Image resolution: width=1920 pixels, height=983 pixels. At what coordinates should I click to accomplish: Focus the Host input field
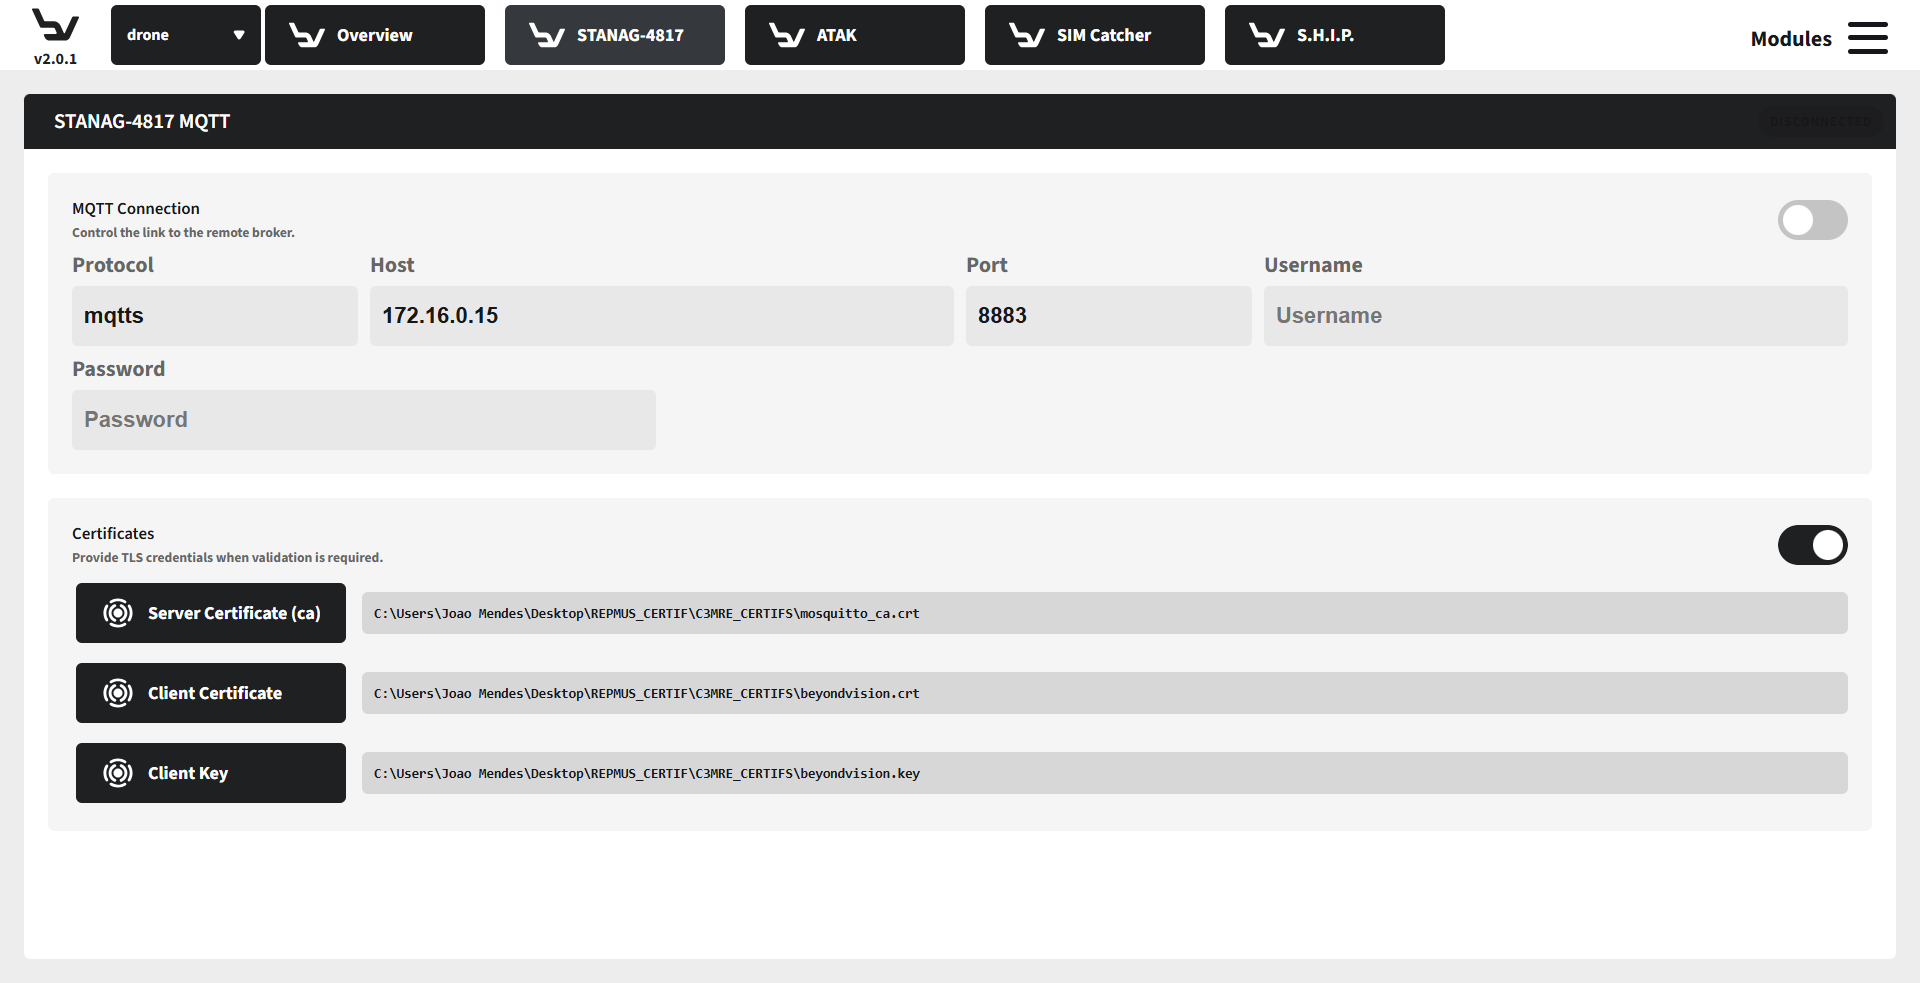(x=661, y=316)
